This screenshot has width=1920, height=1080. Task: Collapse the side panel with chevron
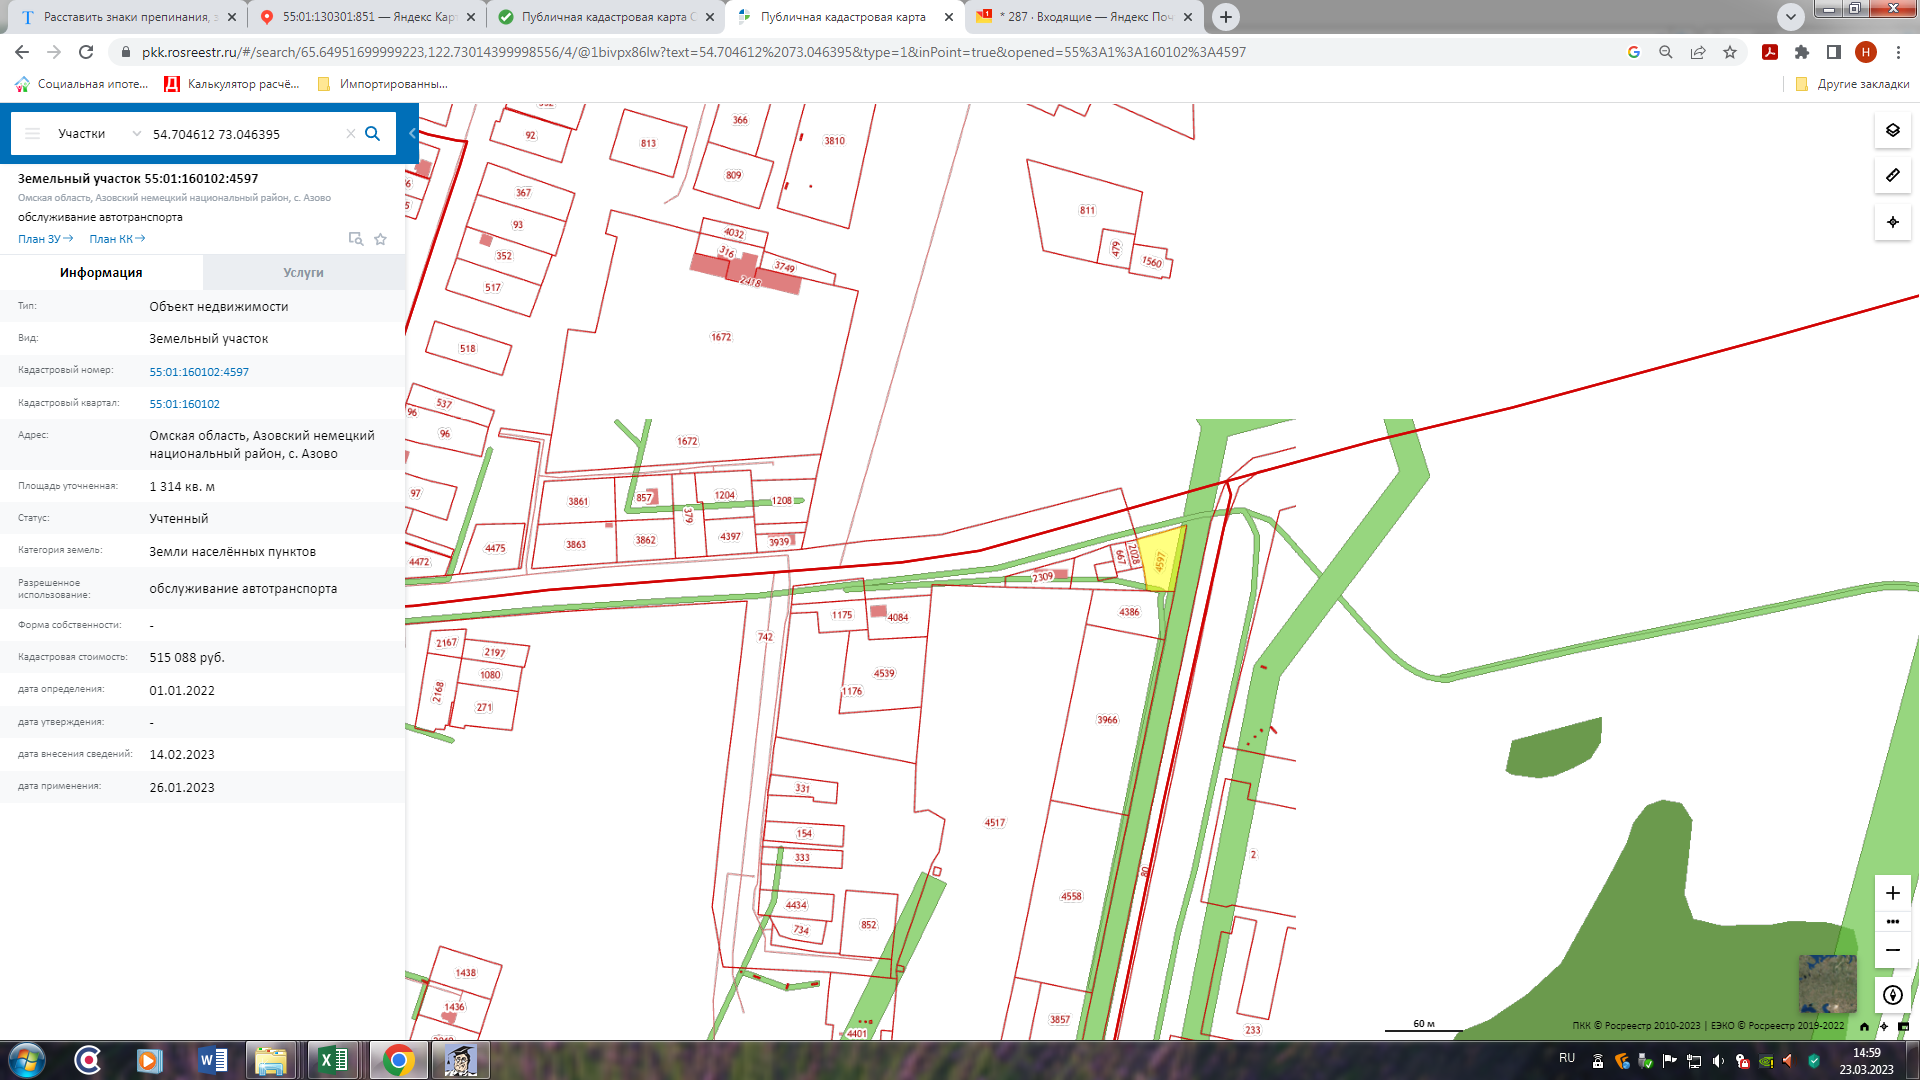[411, 134]
